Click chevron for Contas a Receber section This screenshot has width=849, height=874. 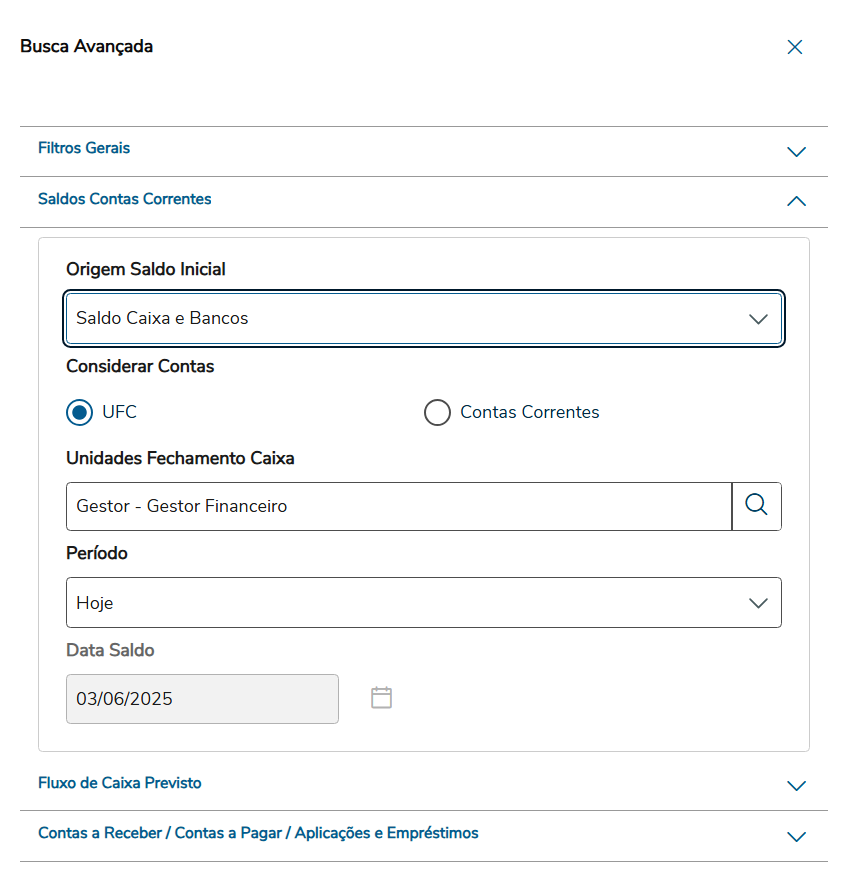pos(796,837)
